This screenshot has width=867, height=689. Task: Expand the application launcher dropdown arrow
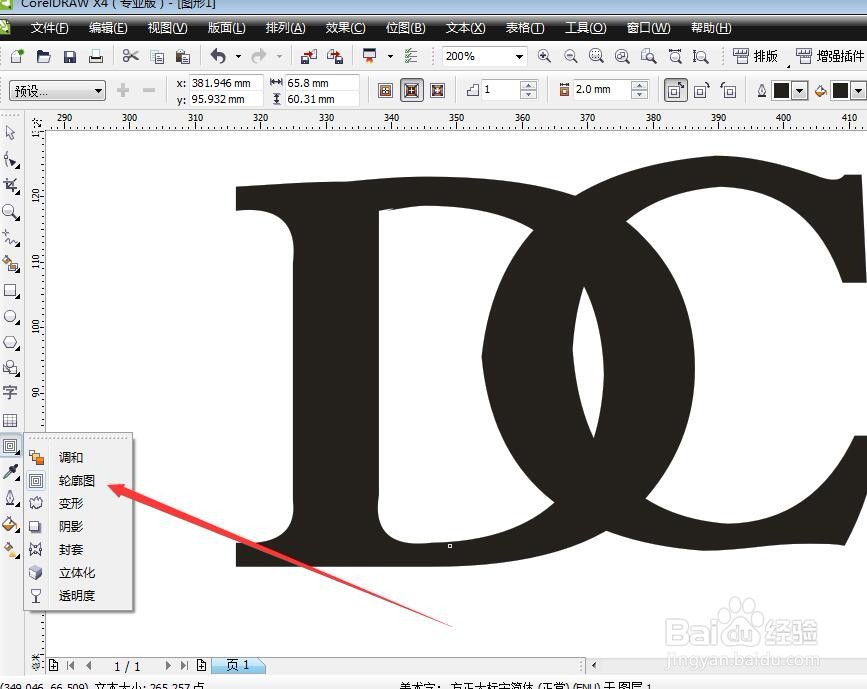coord(390,56)
